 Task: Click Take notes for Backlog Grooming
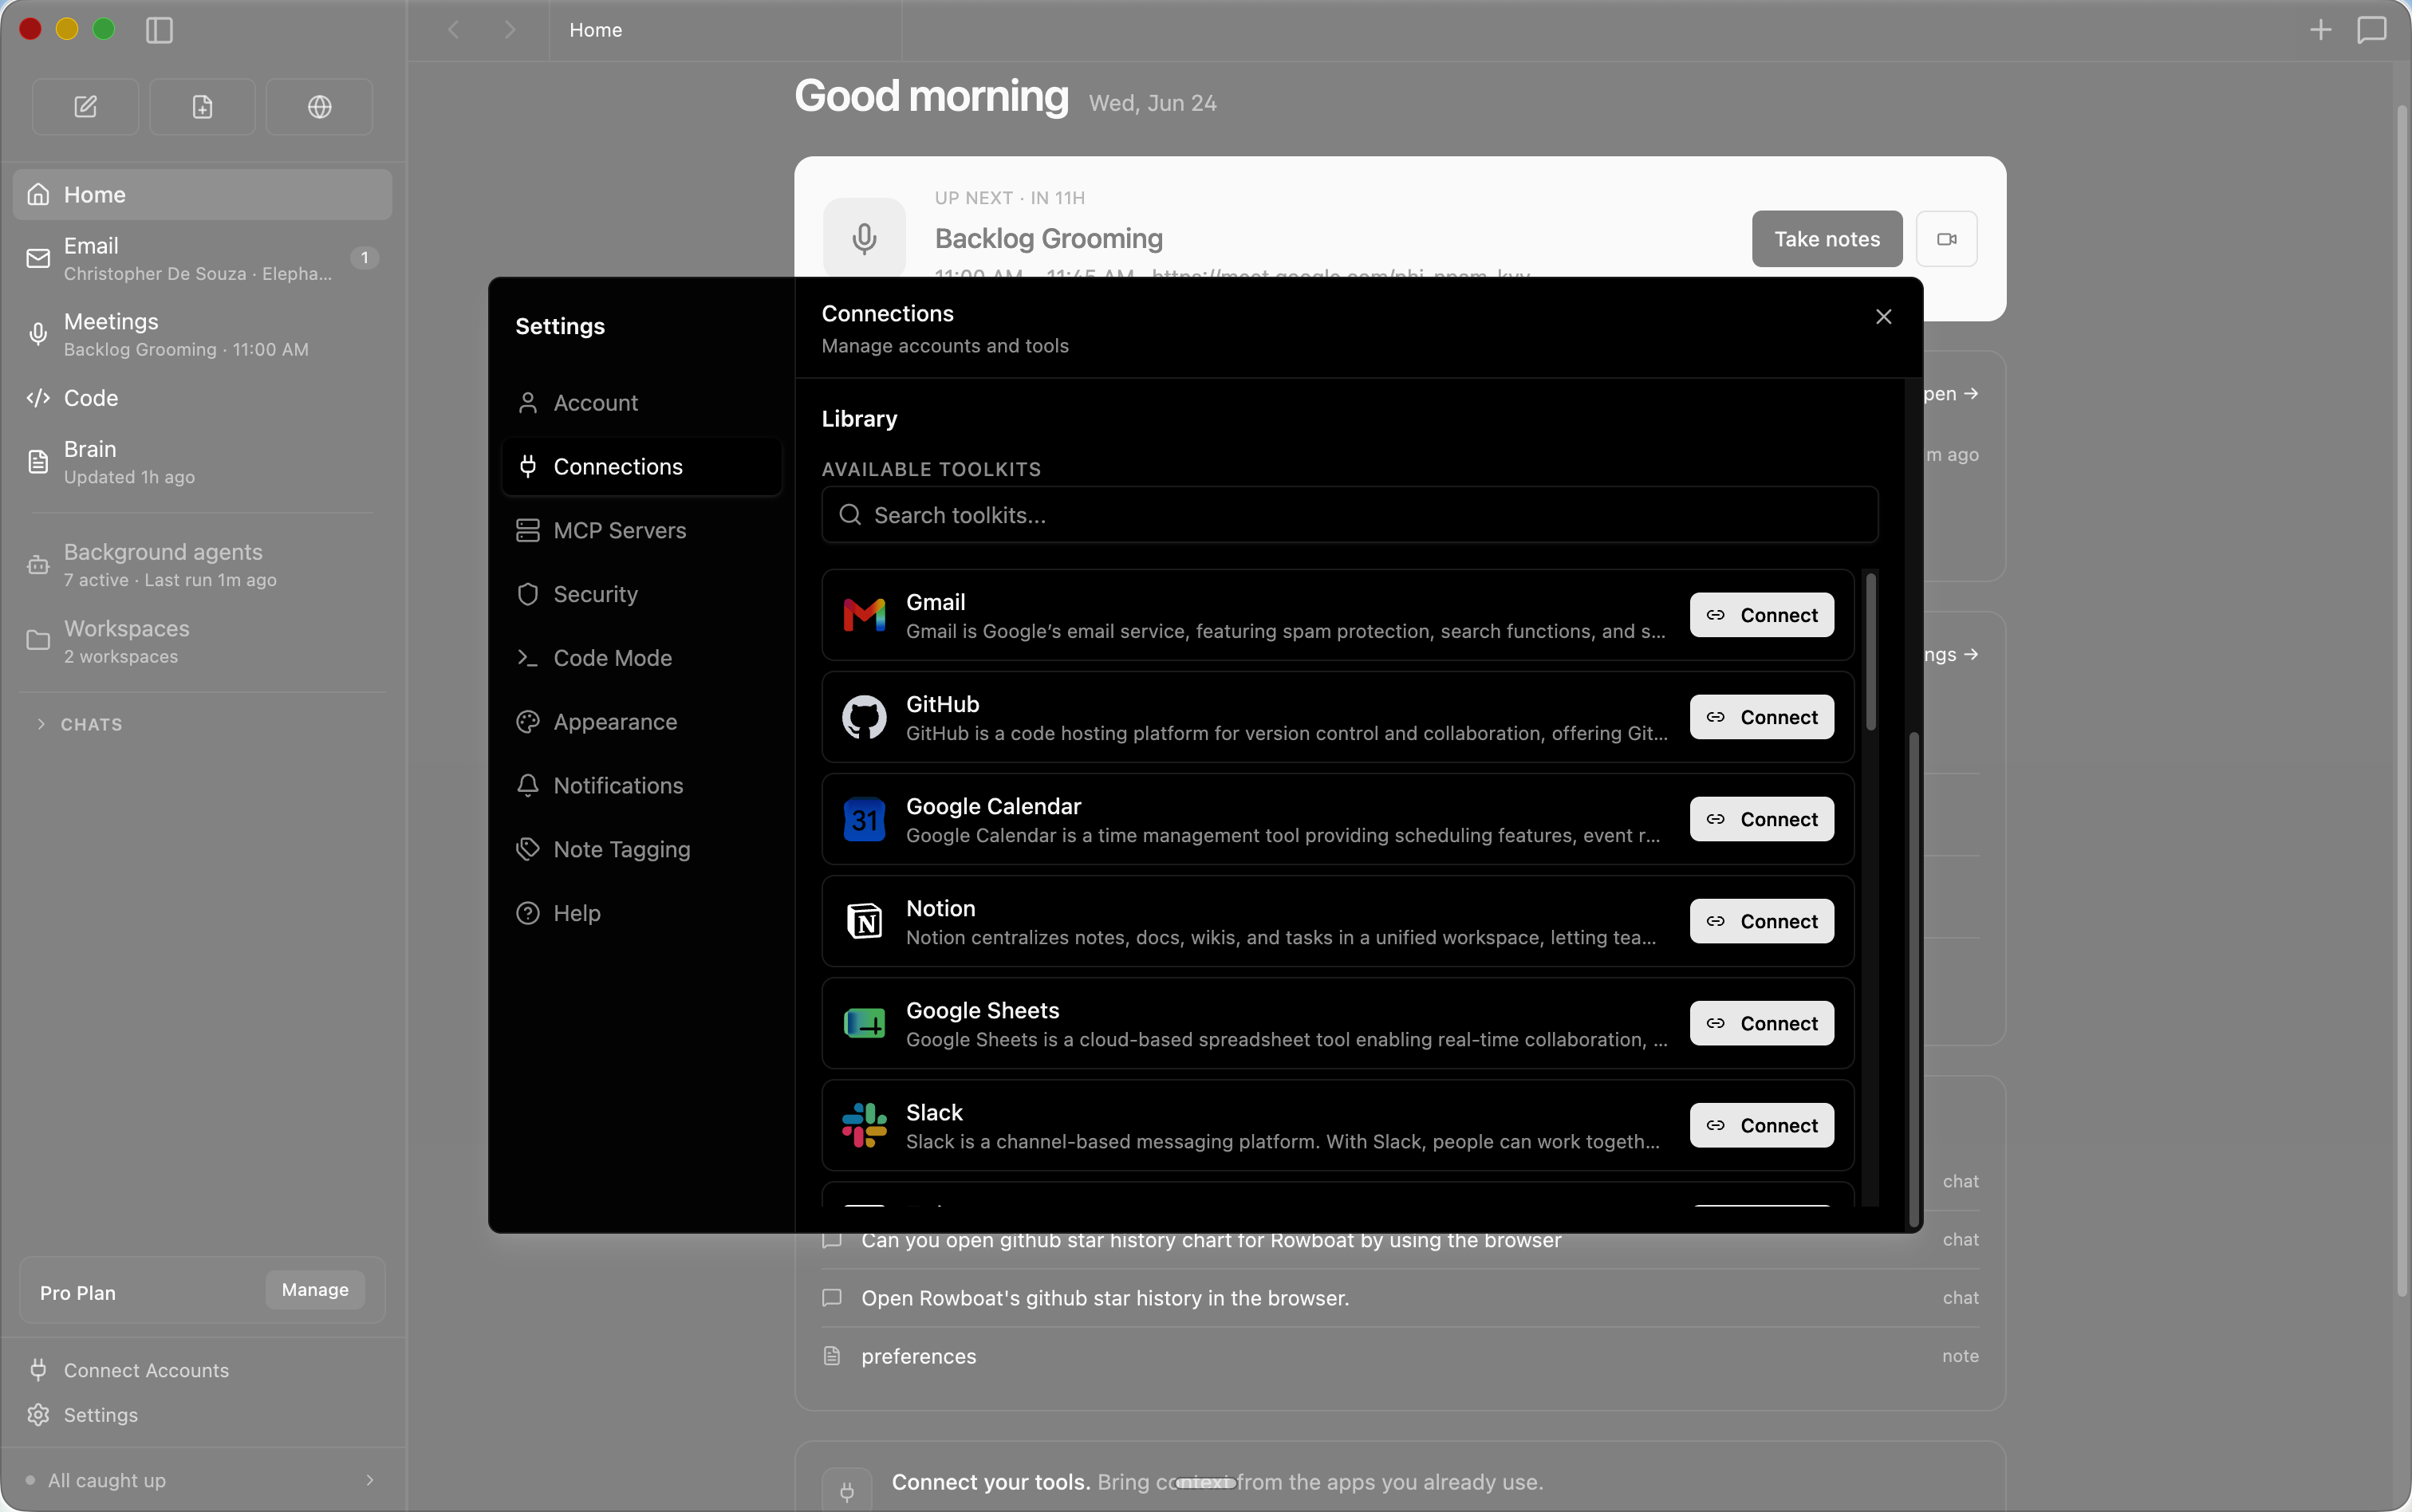click(x=1827, y=239)
